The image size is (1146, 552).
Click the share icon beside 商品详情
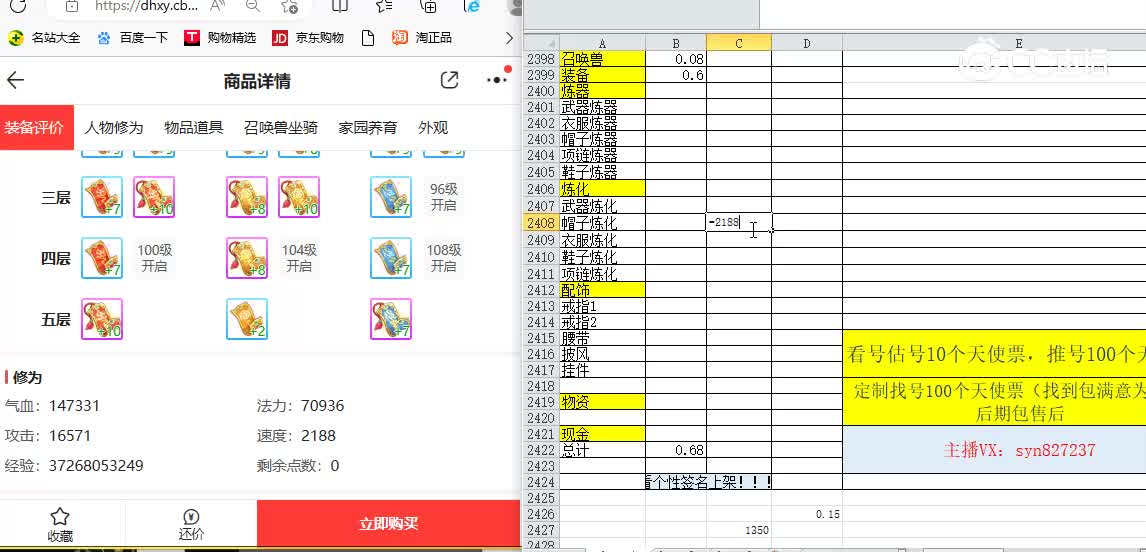pos(449,80)
